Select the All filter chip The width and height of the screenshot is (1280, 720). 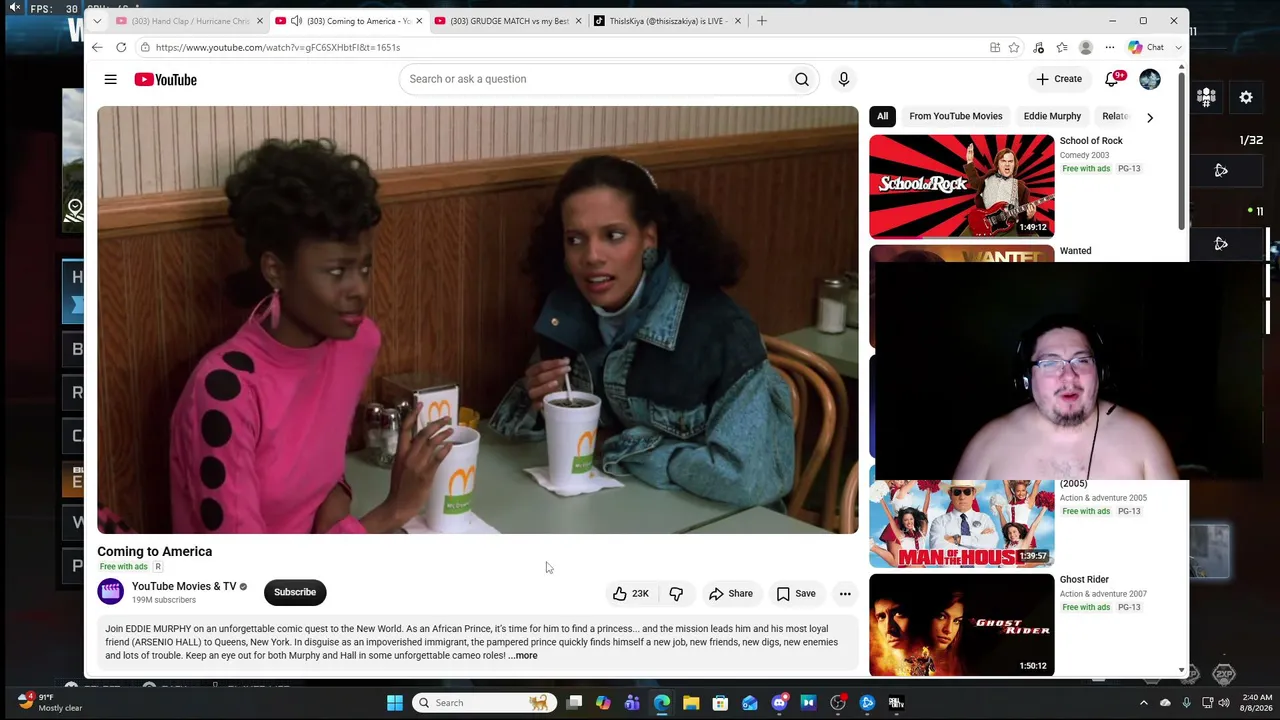pyautogui.click(x=882, y=116)
